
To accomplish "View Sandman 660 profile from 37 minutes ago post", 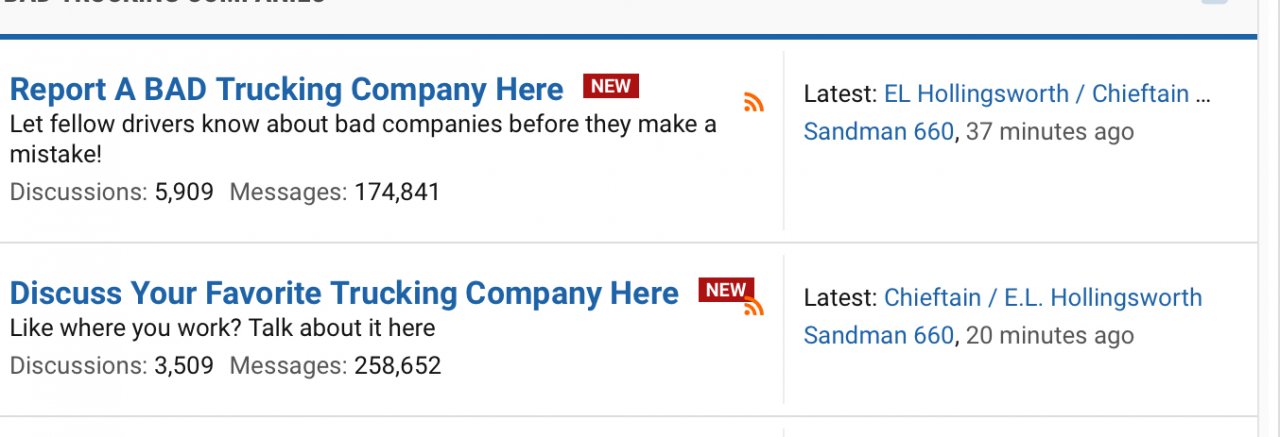I will point(878,131).
